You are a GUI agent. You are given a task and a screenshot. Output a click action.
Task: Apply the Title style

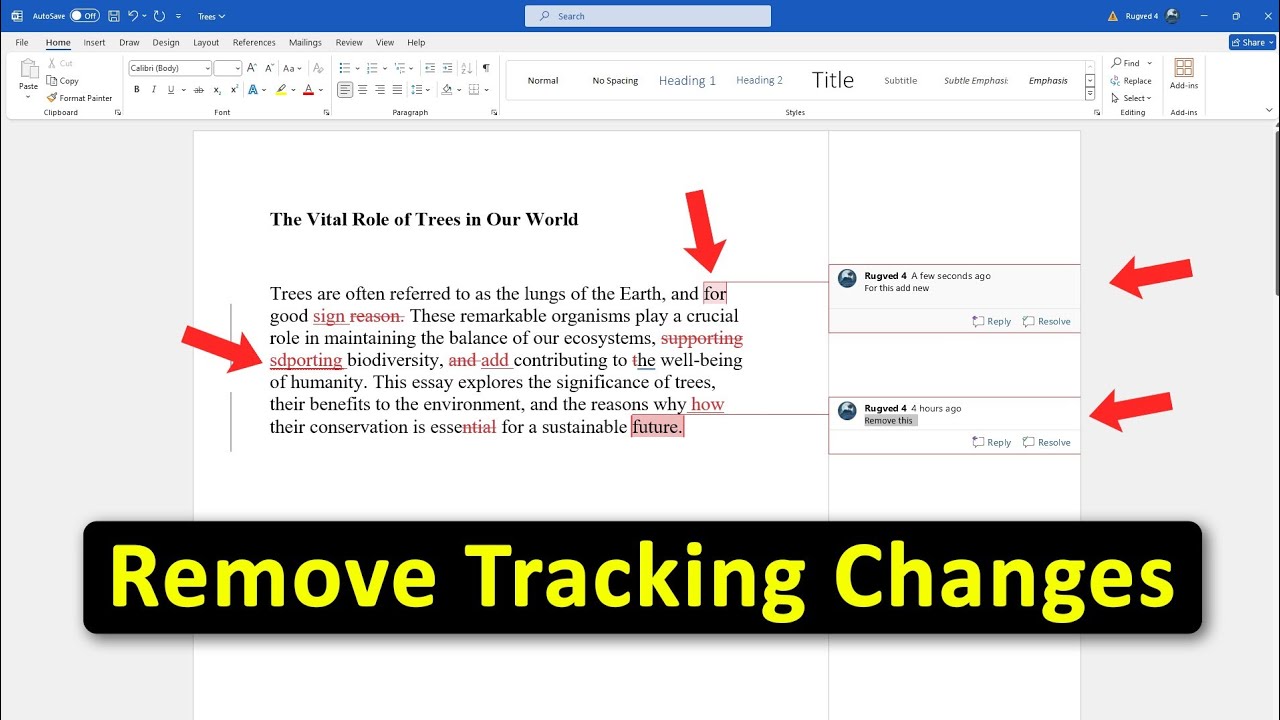833,80
